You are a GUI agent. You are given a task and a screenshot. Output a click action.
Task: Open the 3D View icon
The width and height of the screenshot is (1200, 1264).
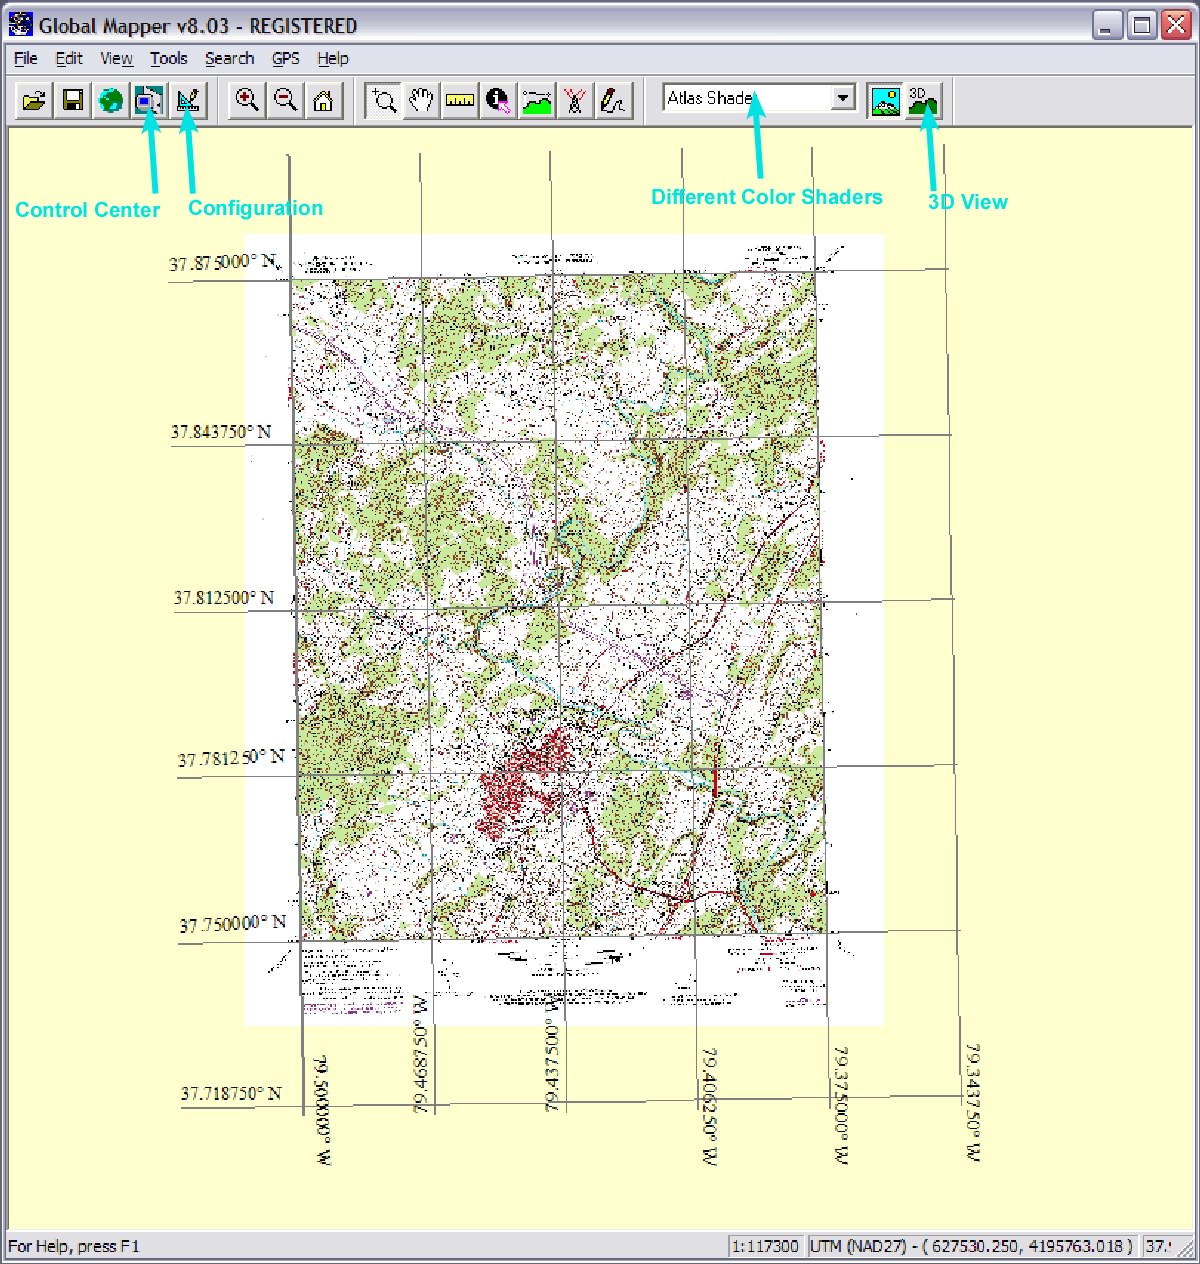point(923,101)
